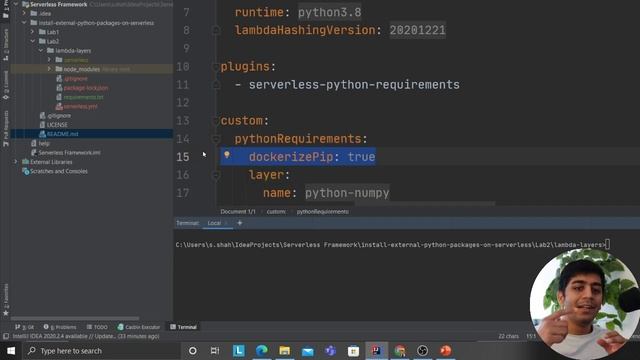Screen dimensions: 640x360
Task: Expand the Lab1 folder
Action: 33,32
